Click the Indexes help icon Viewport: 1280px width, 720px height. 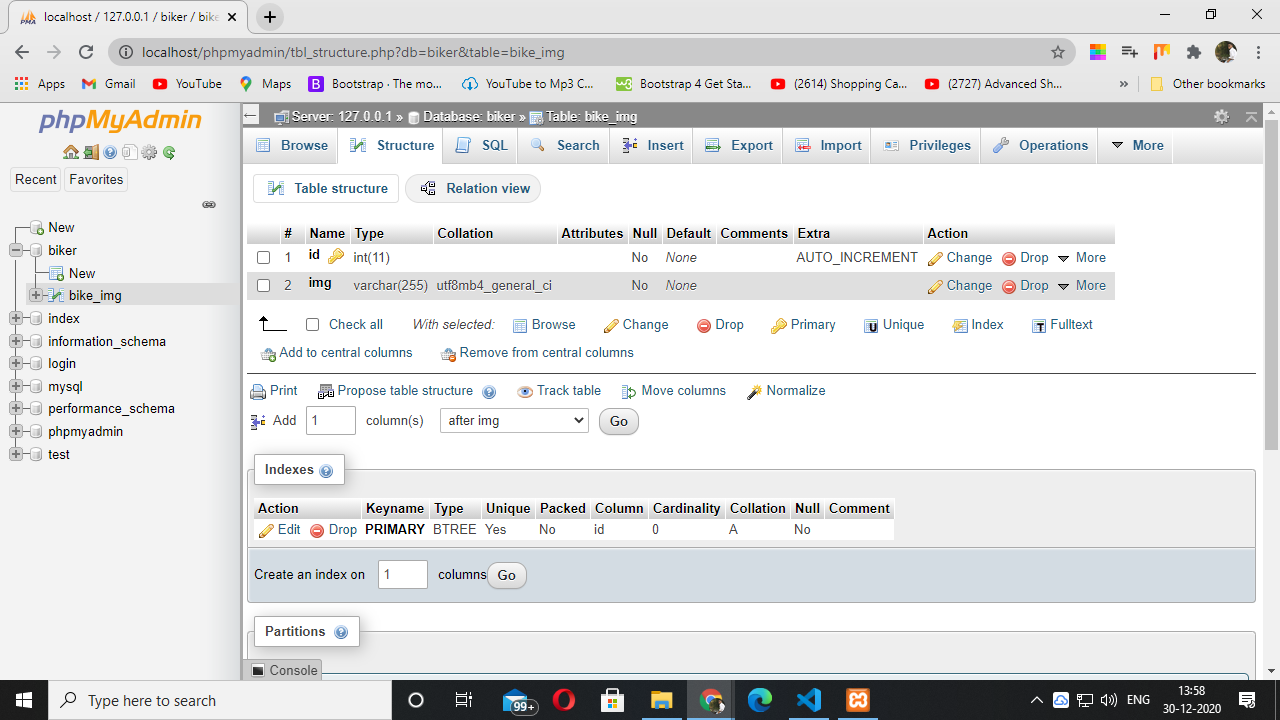point(326,470)
